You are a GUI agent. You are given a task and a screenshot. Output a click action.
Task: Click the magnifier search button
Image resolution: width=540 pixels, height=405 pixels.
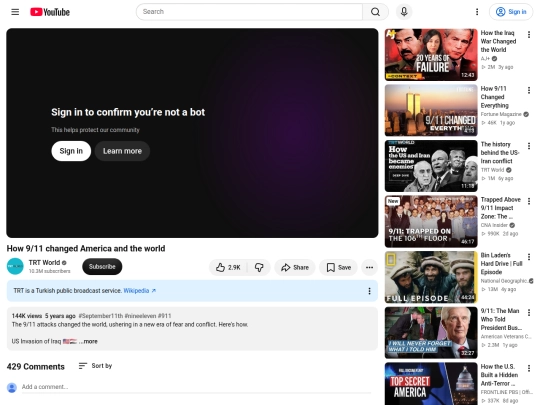[x=375, y=12]
